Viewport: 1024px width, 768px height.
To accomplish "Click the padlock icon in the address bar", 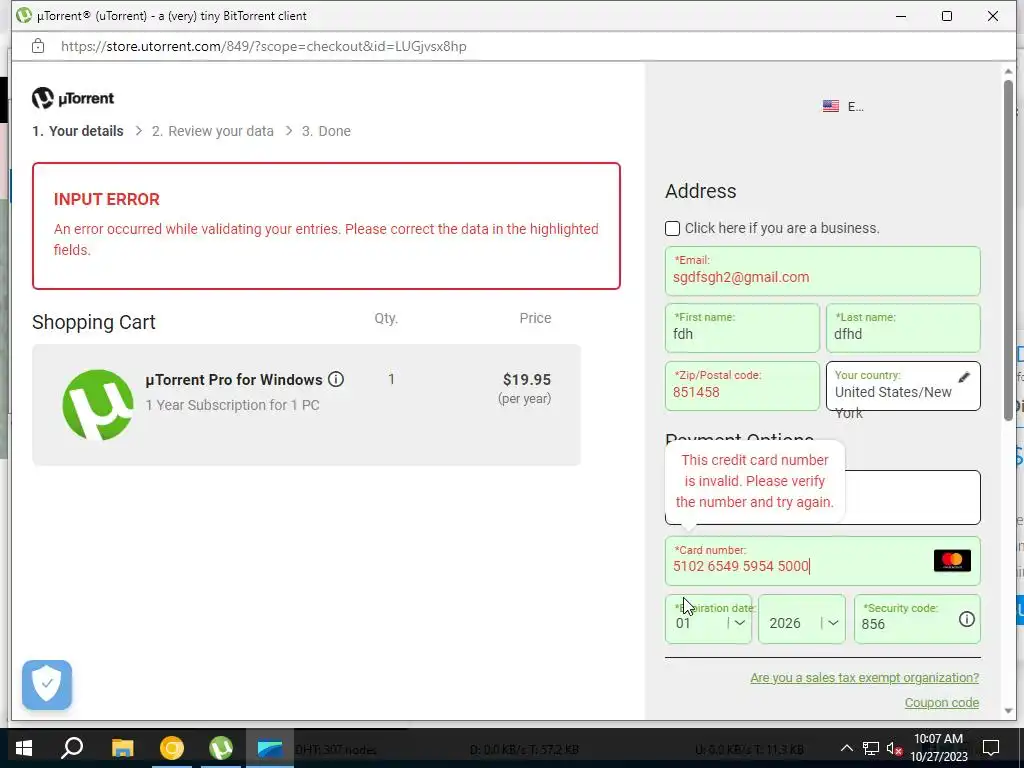I will coord(38,46).
